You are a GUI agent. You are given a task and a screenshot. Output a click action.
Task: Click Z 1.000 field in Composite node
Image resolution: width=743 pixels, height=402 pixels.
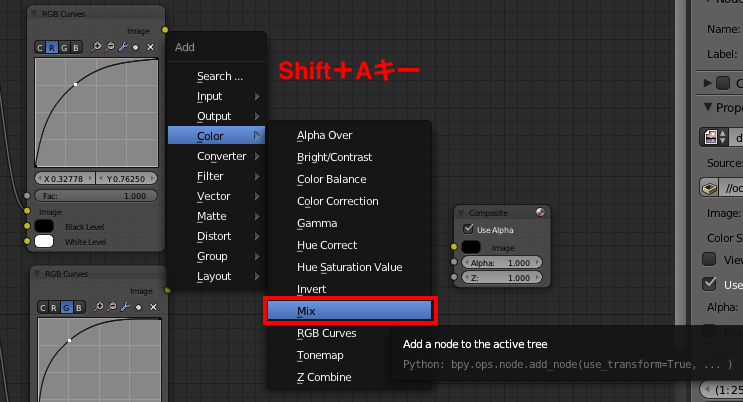click(x=502, y=278)
